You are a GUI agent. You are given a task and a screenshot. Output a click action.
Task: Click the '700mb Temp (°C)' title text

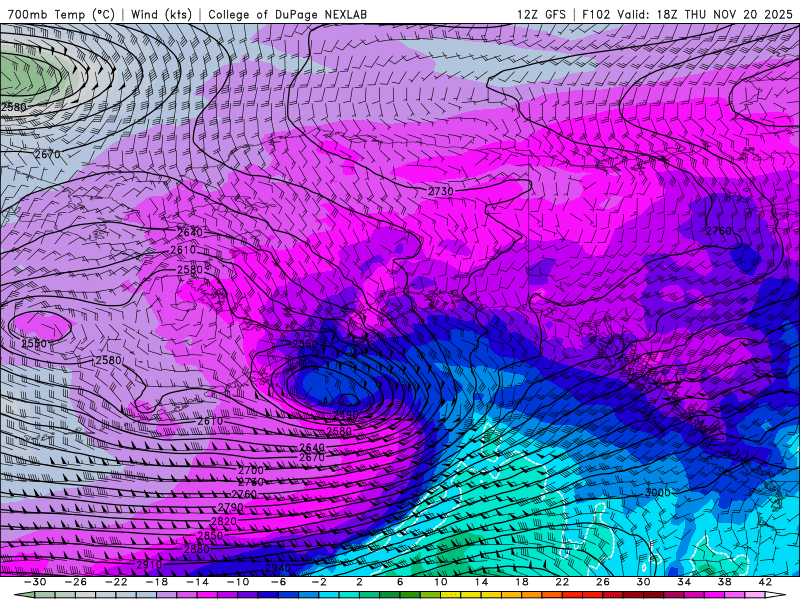coord(61,14)
